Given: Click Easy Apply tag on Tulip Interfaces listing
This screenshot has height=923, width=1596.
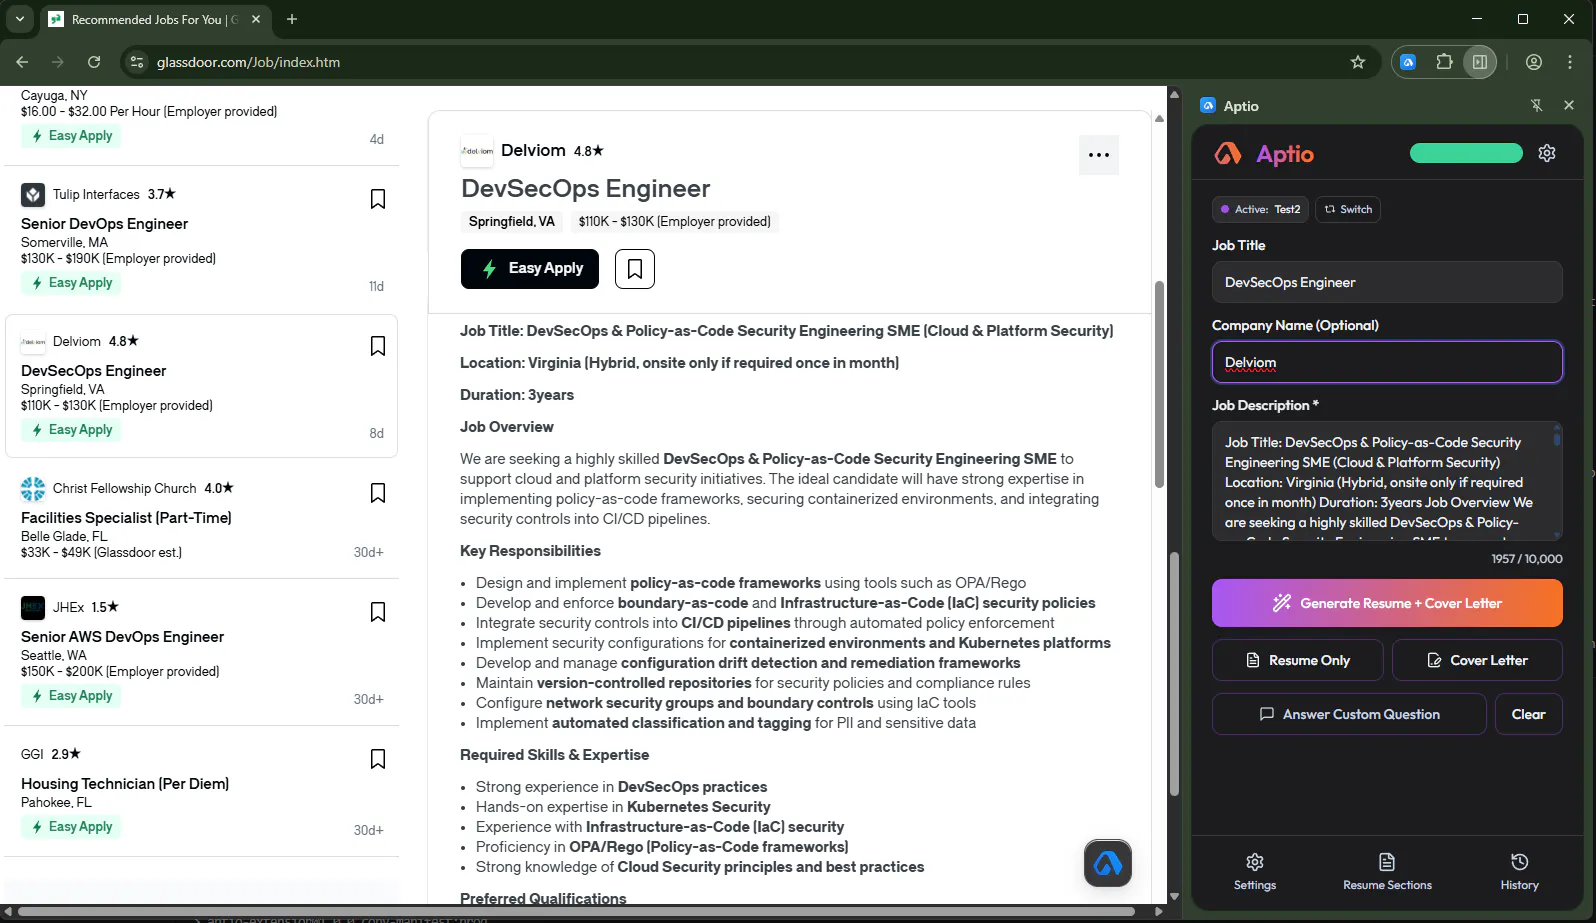Looking at the screenshot, I should pyautogui.click(x=71, y=283).
